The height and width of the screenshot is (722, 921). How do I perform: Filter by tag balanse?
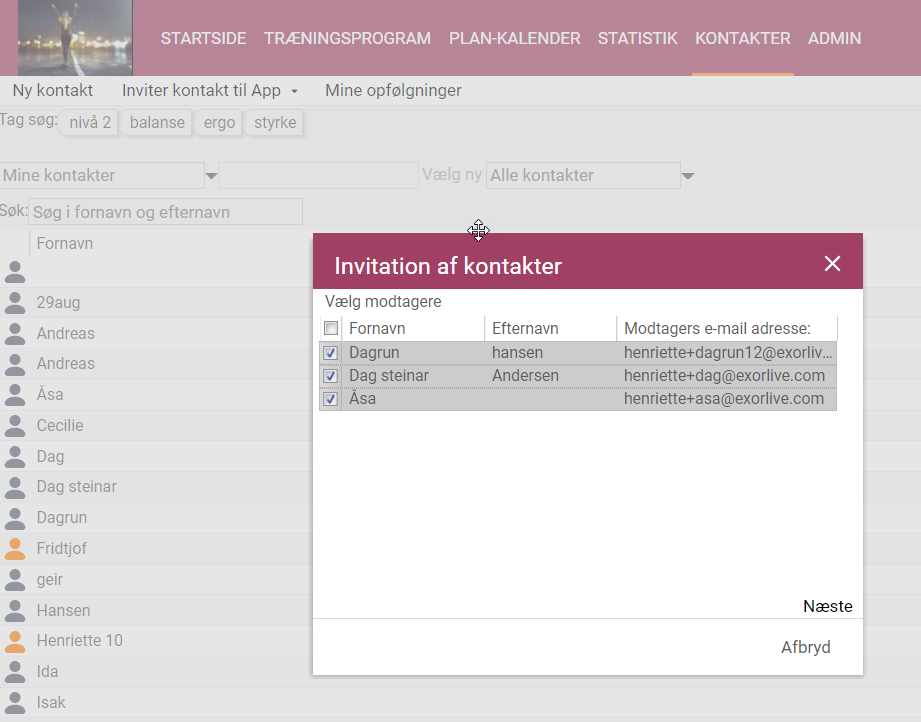[157, 122]
